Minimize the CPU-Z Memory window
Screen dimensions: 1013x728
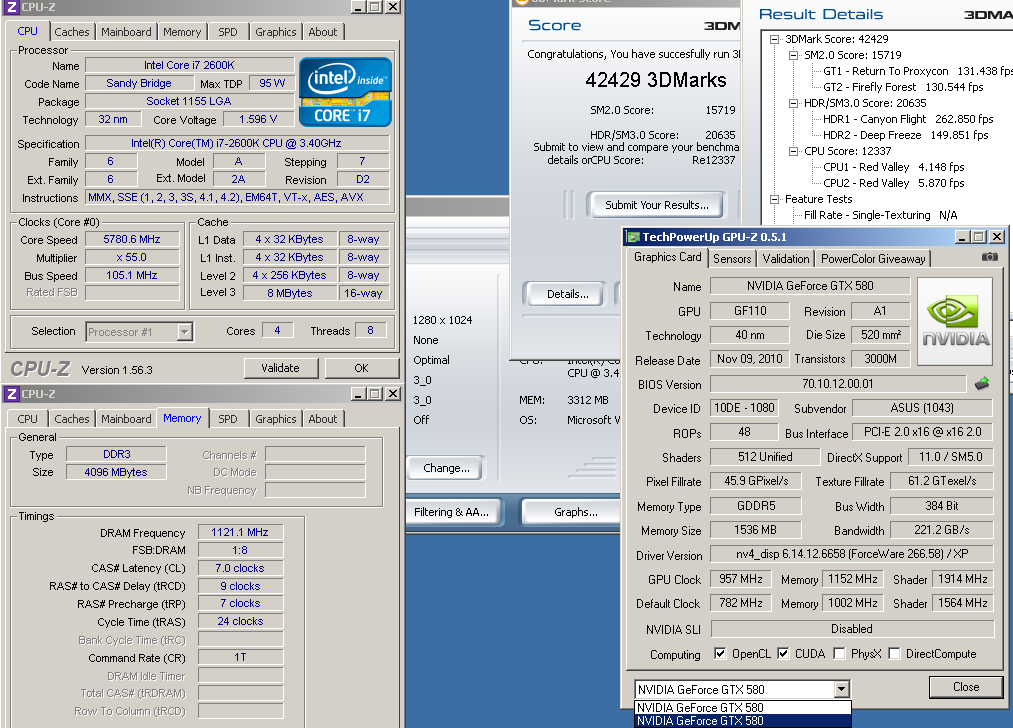pos(358,393)
